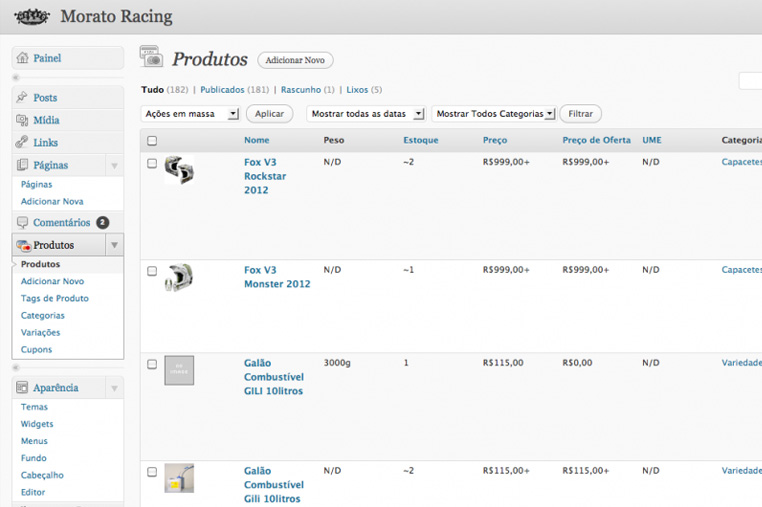Collapse the Produtos menu arrow
762x507 pixels.
(x=115, y=245)
